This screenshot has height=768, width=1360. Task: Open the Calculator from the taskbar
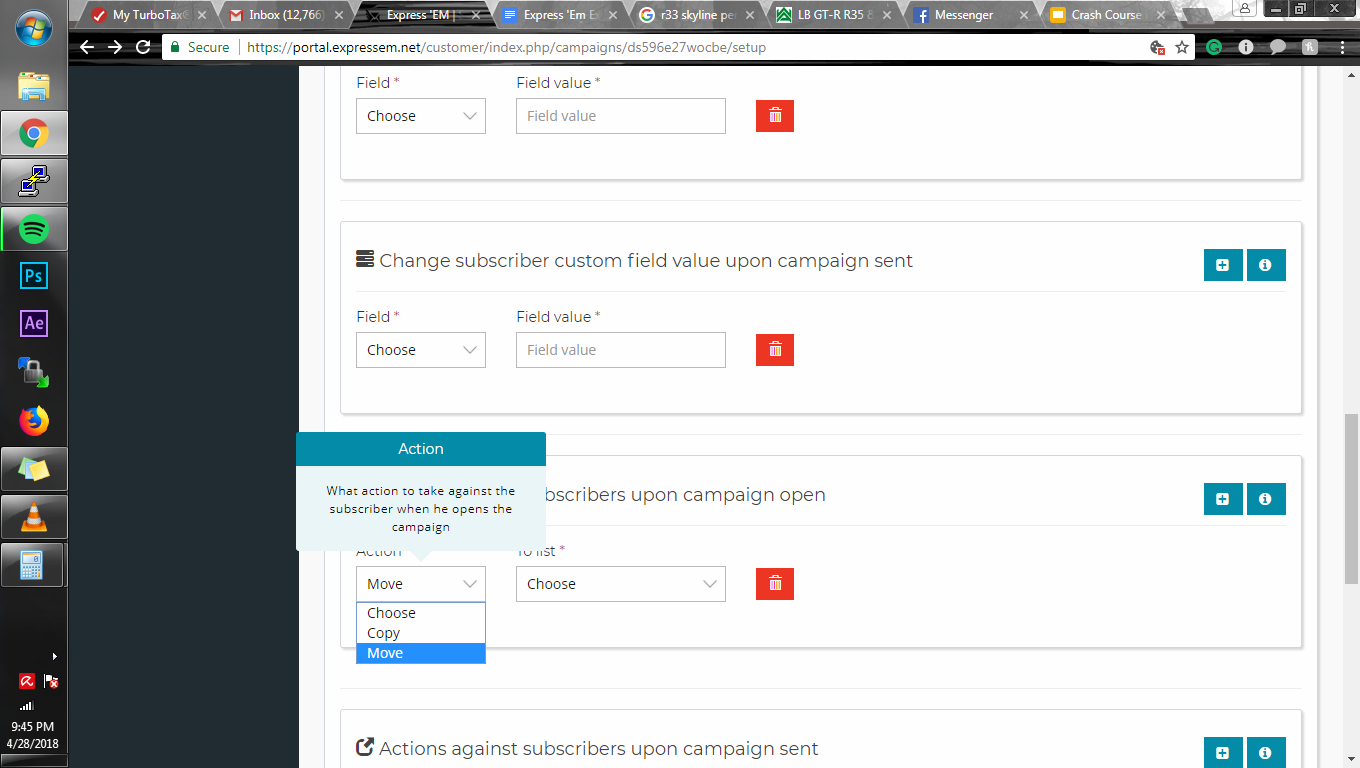pos(34,565)
